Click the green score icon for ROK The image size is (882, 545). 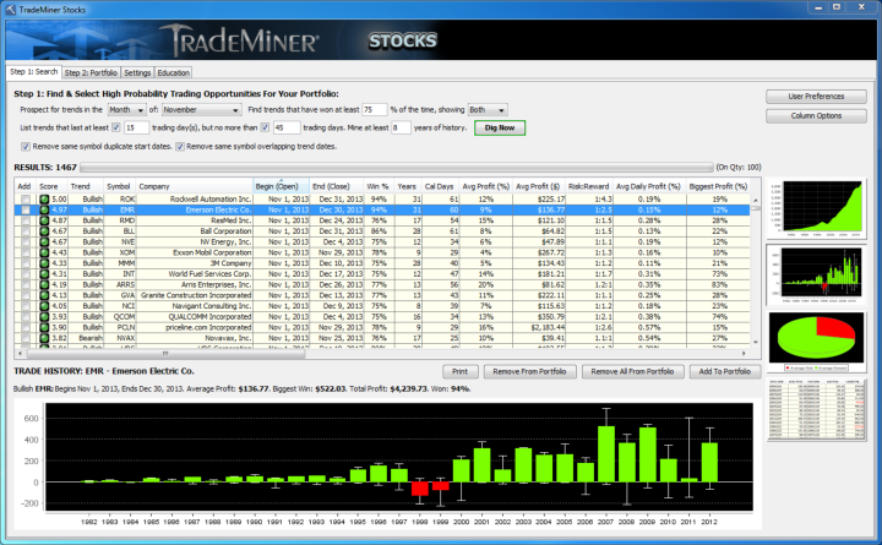click(x=44, y=199)
